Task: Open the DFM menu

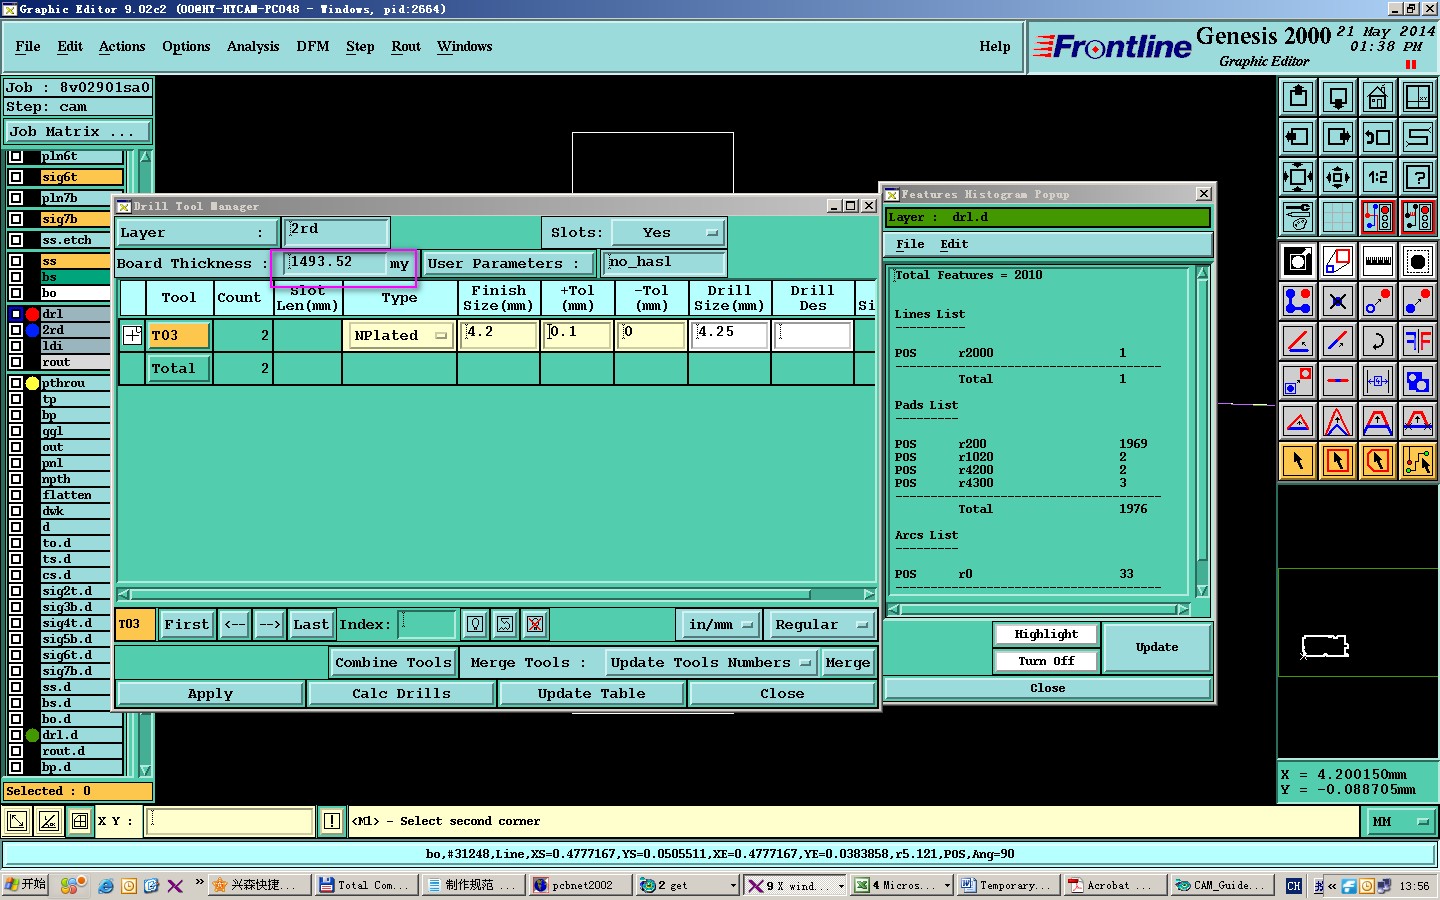Action: point(313,46)
